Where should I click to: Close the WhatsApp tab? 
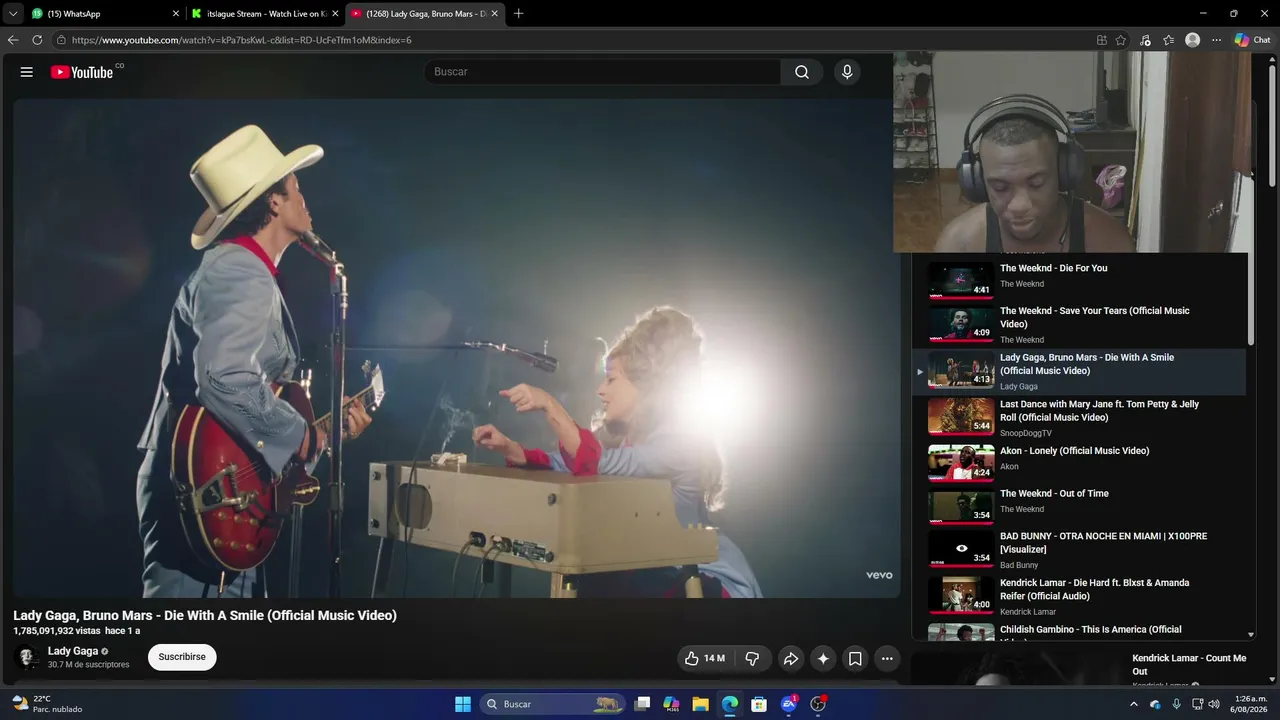(176, 14)
